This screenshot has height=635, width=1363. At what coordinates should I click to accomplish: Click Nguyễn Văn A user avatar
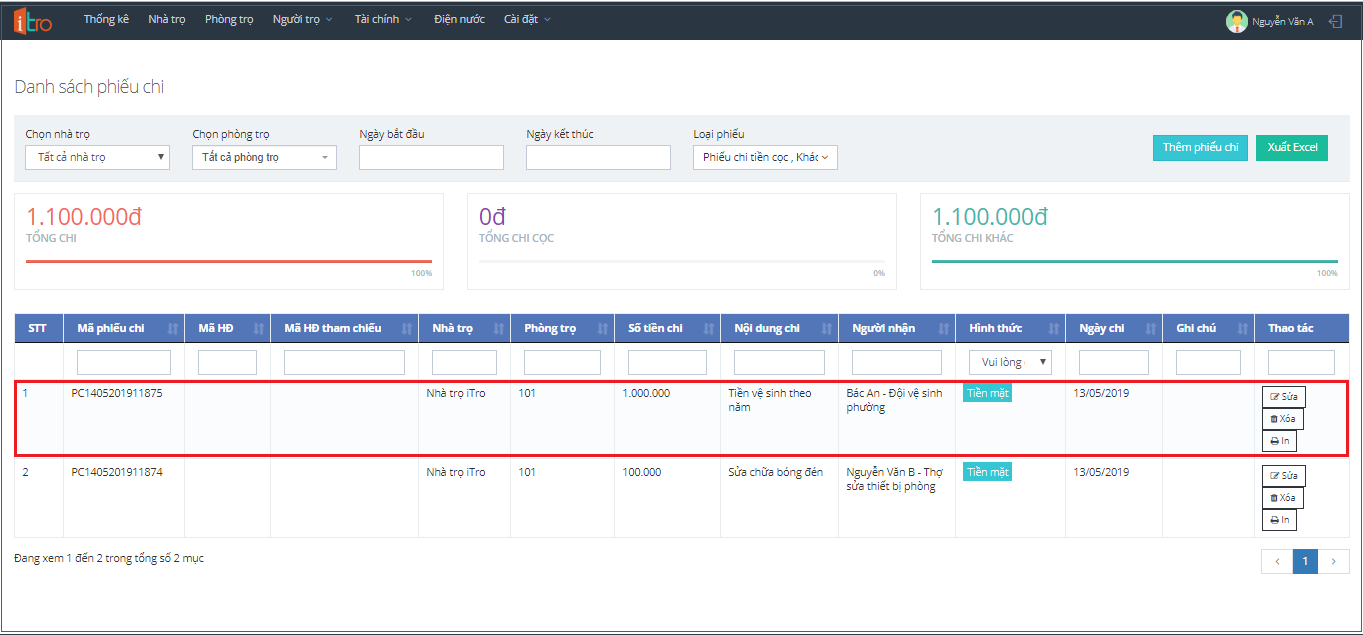[x=1237, y=21]
